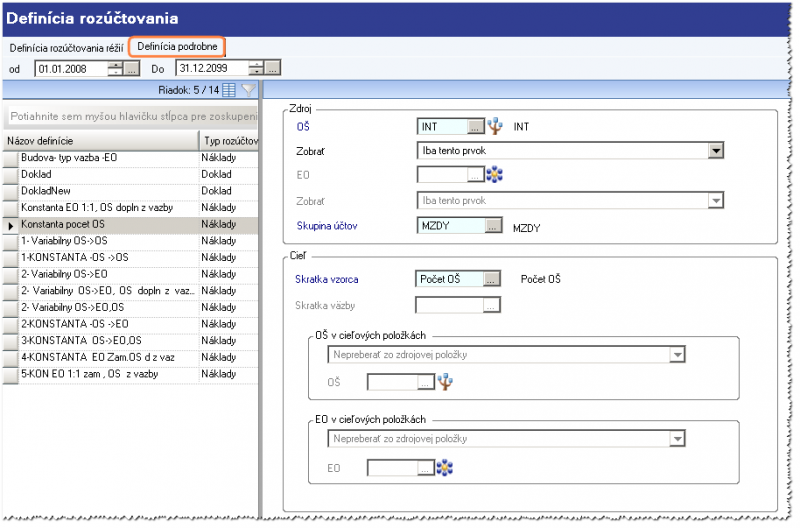800x528 pixels.
Task: Expand the dropdown in EO v cieľových položkách
Action: pyautogui.click(x=677, y=439)
